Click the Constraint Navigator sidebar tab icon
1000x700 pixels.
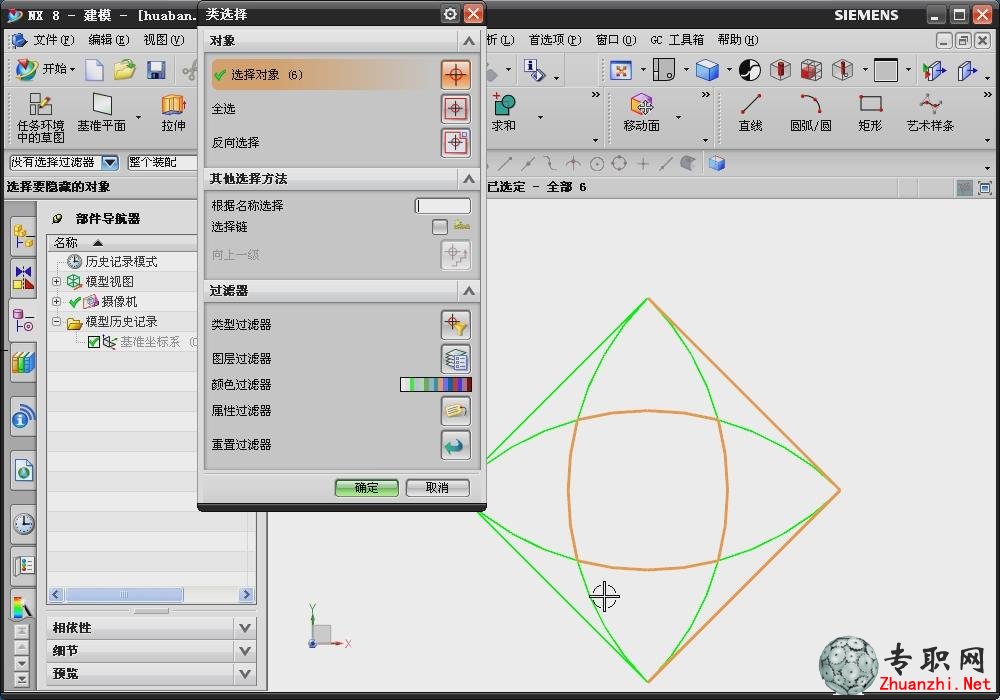click(24, 278)
